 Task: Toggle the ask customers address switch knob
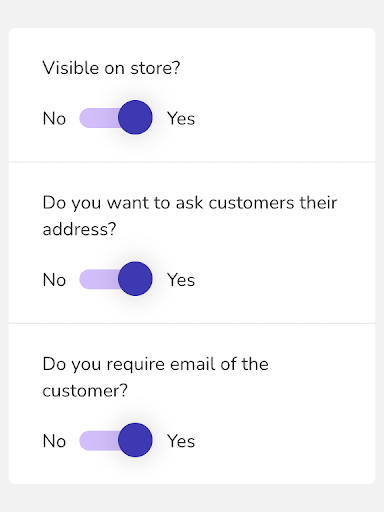point(135,279)
